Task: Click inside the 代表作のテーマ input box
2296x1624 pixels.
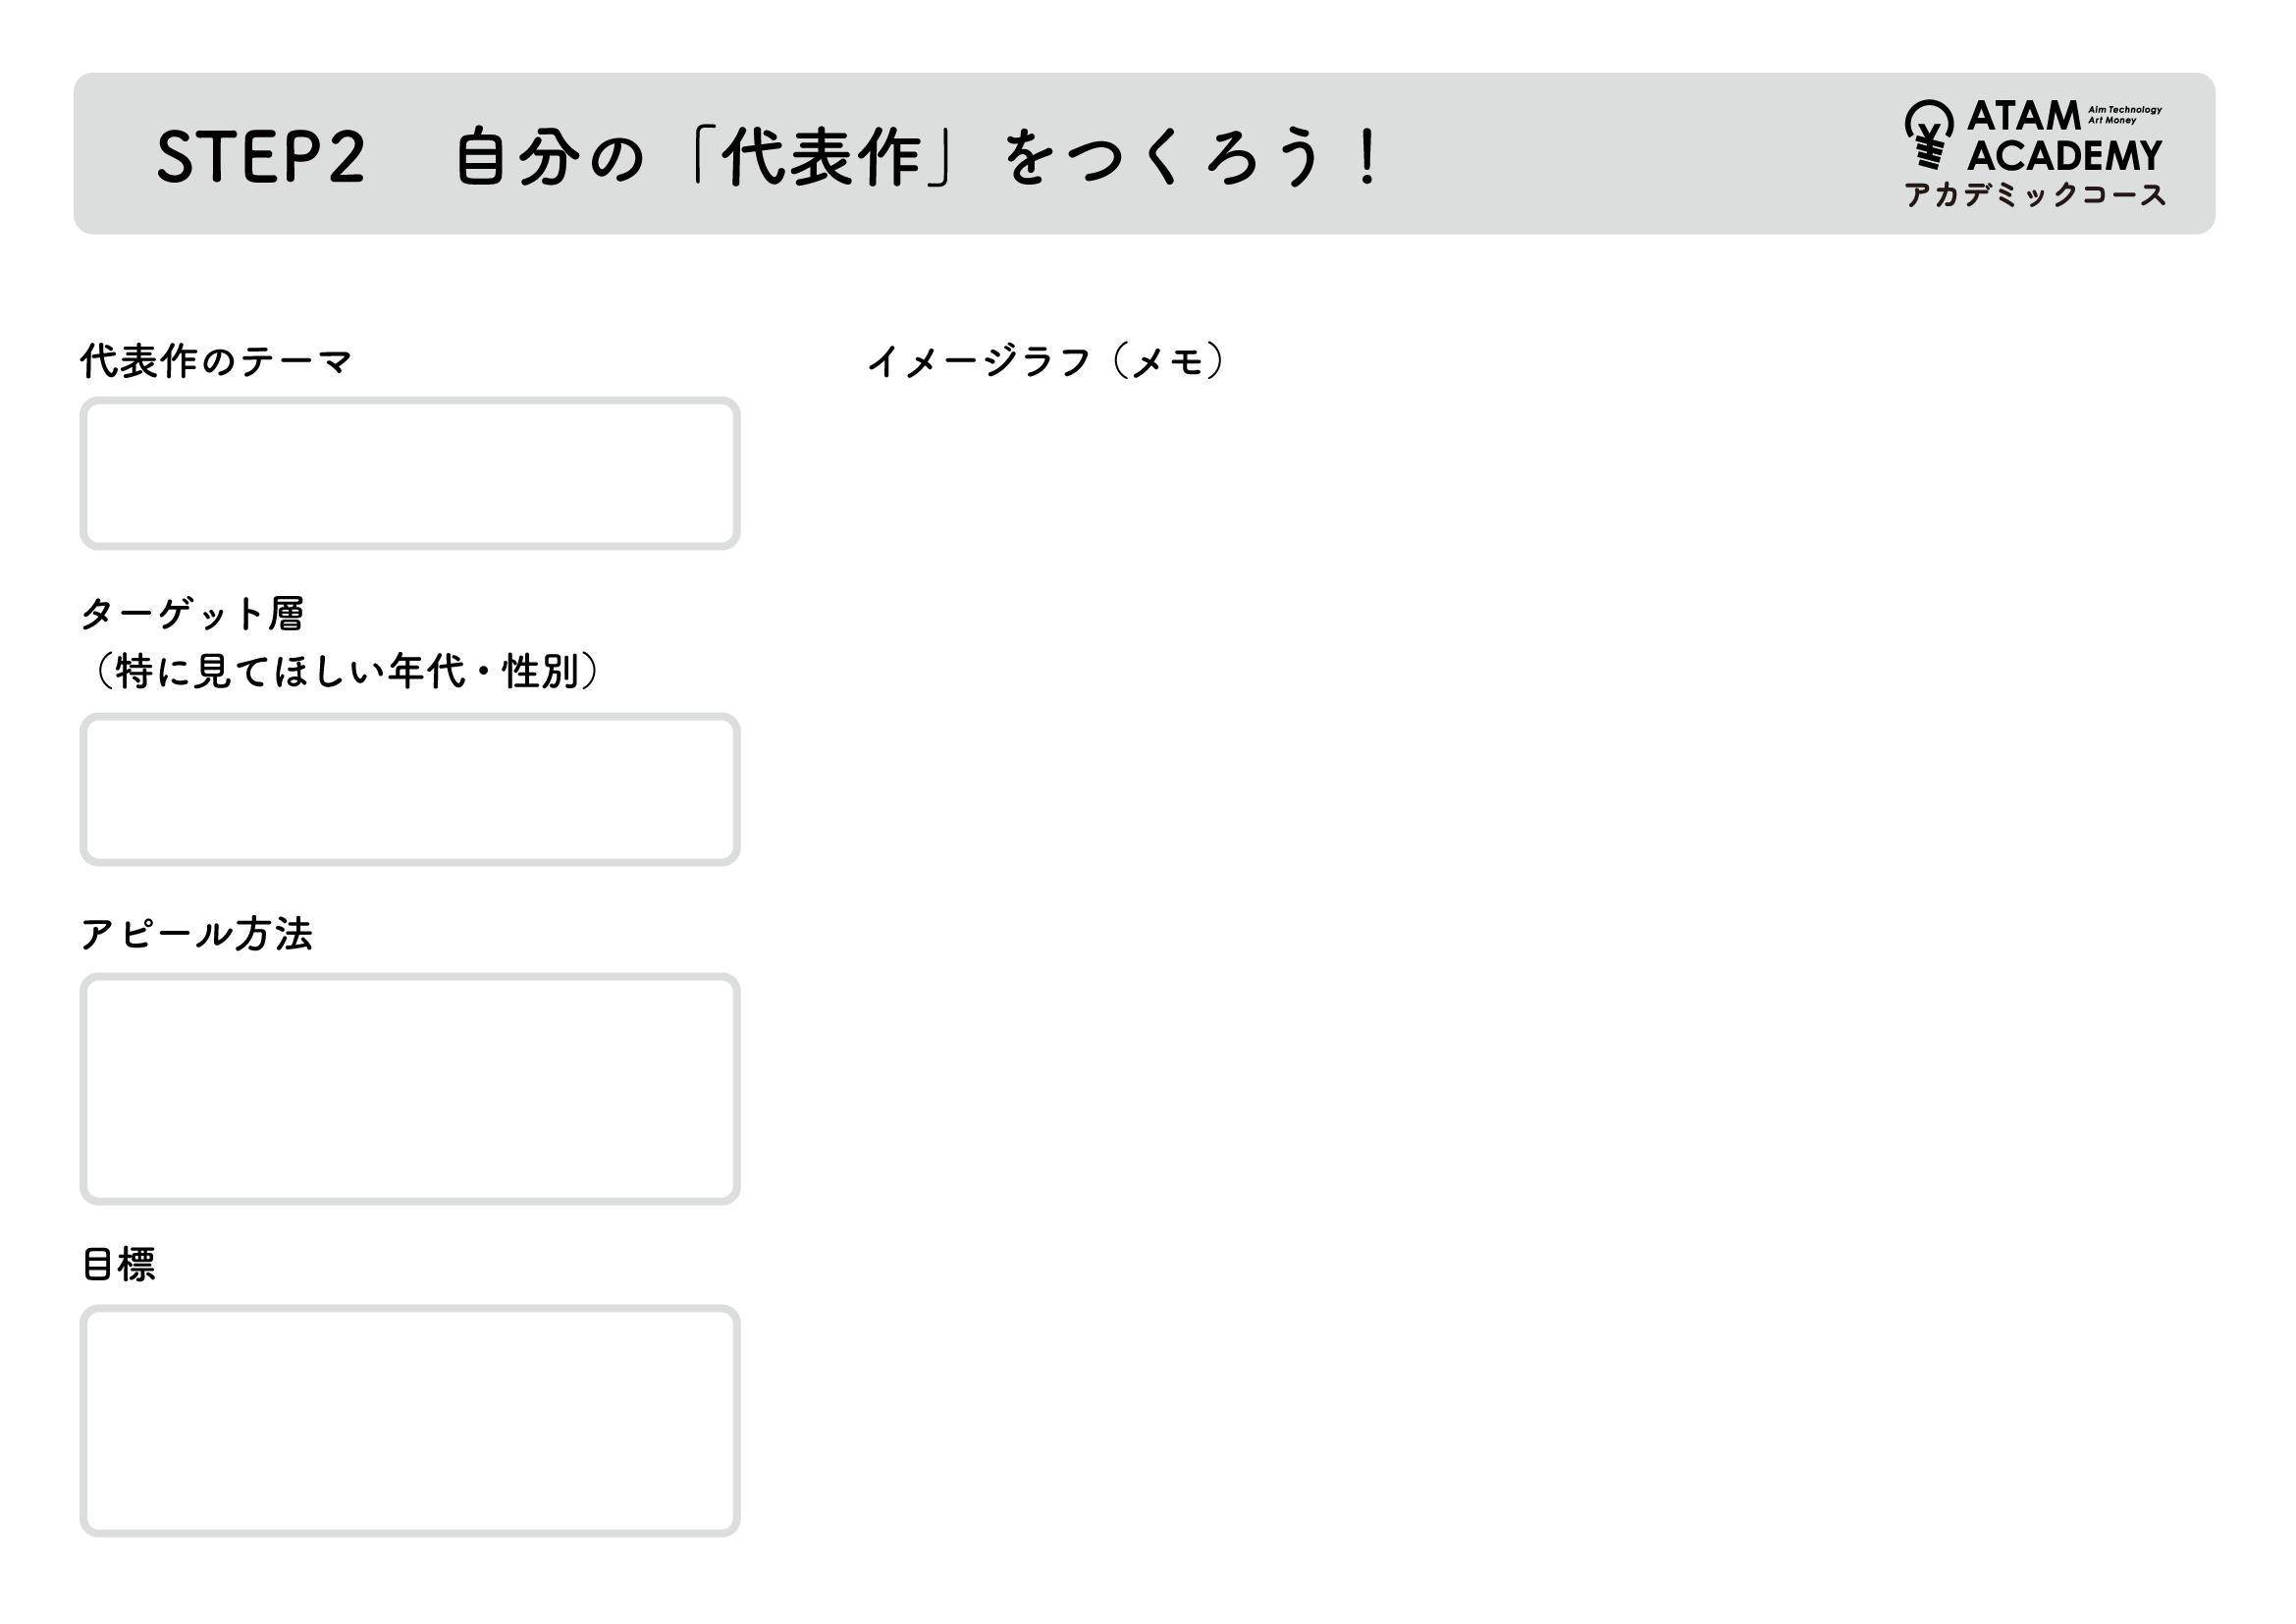Action: click(x=410, y=473)
